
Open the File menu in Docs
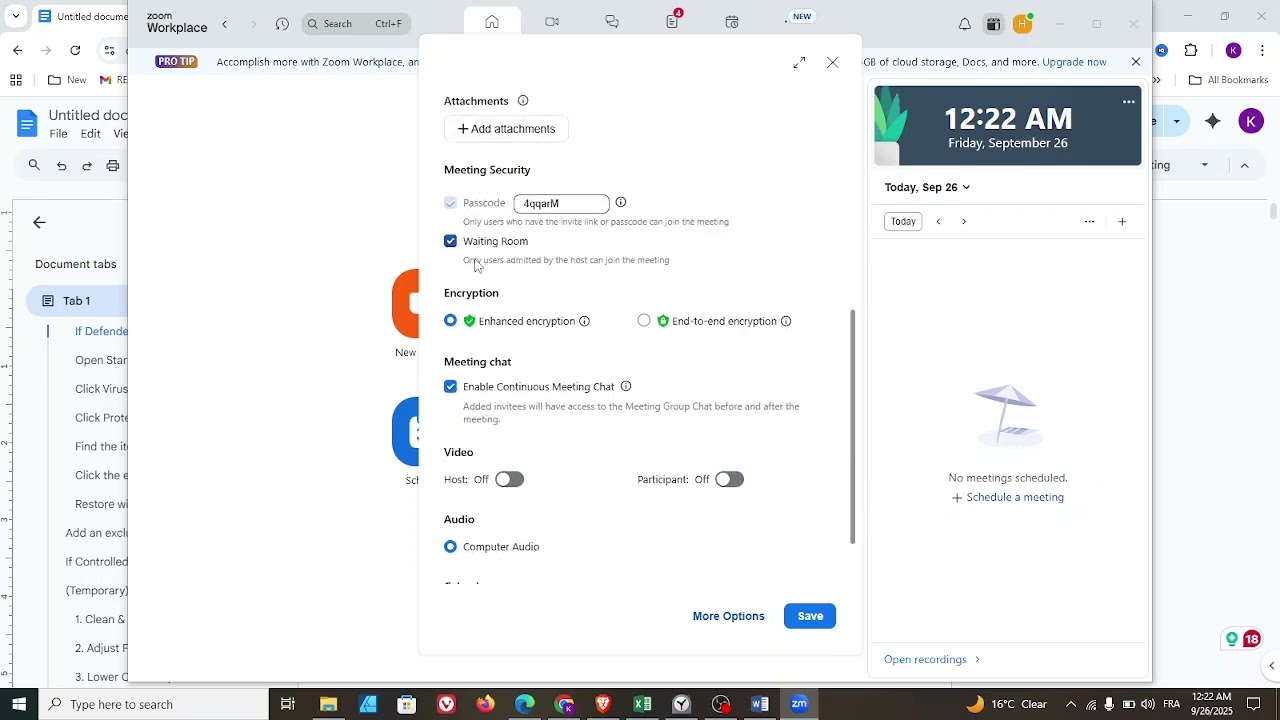coord(59,134)
